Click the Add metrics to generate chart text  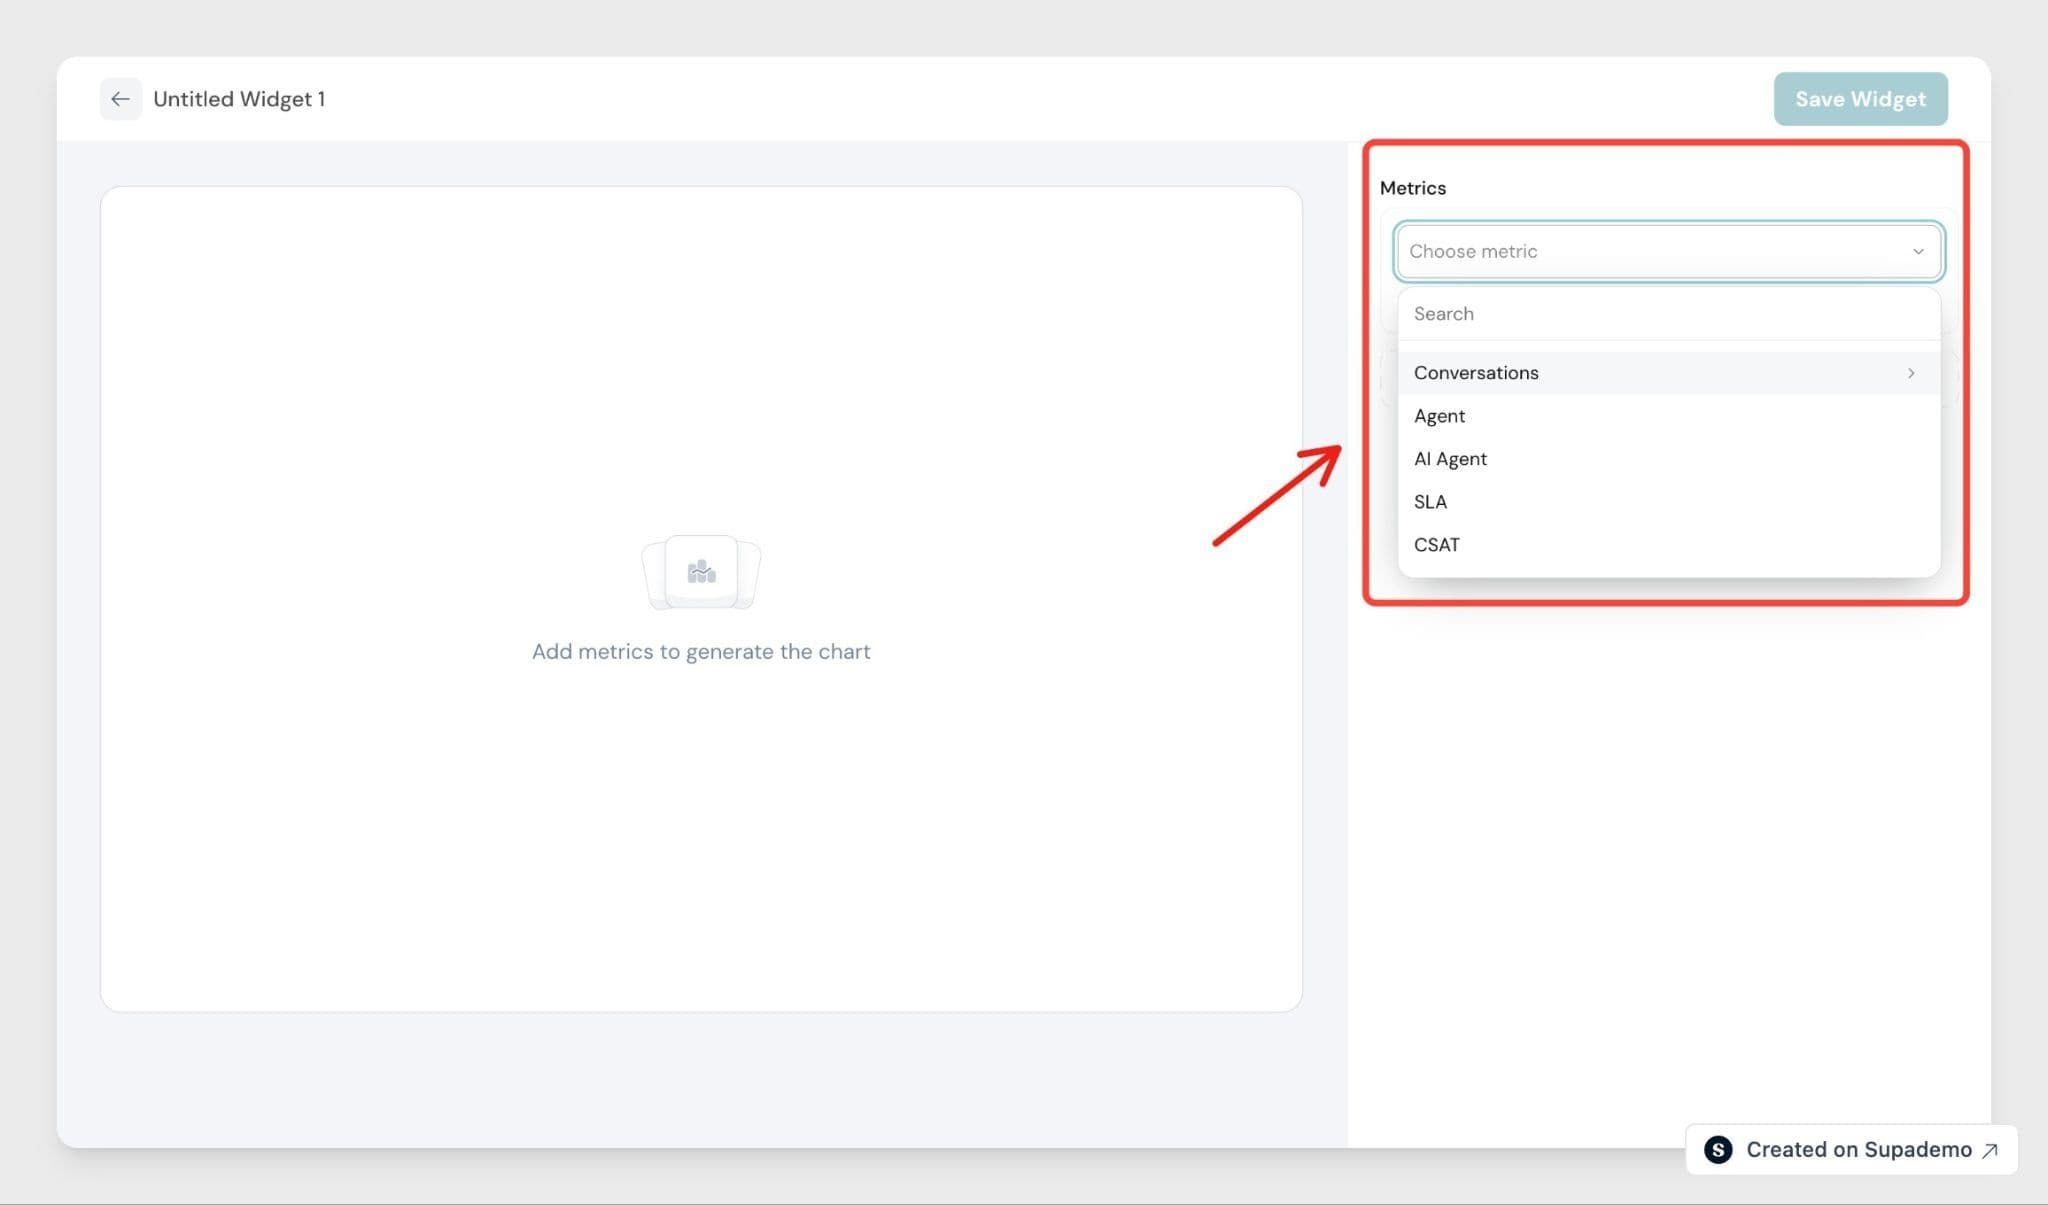[701, 652]
